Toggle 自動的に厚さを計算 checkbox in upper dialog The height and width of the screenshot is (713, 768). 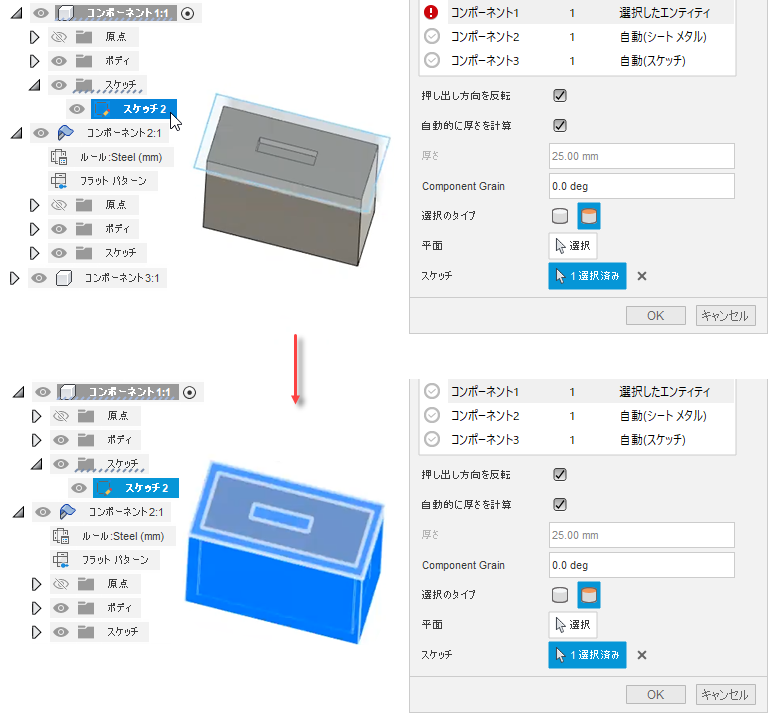(x=560, y=125)
